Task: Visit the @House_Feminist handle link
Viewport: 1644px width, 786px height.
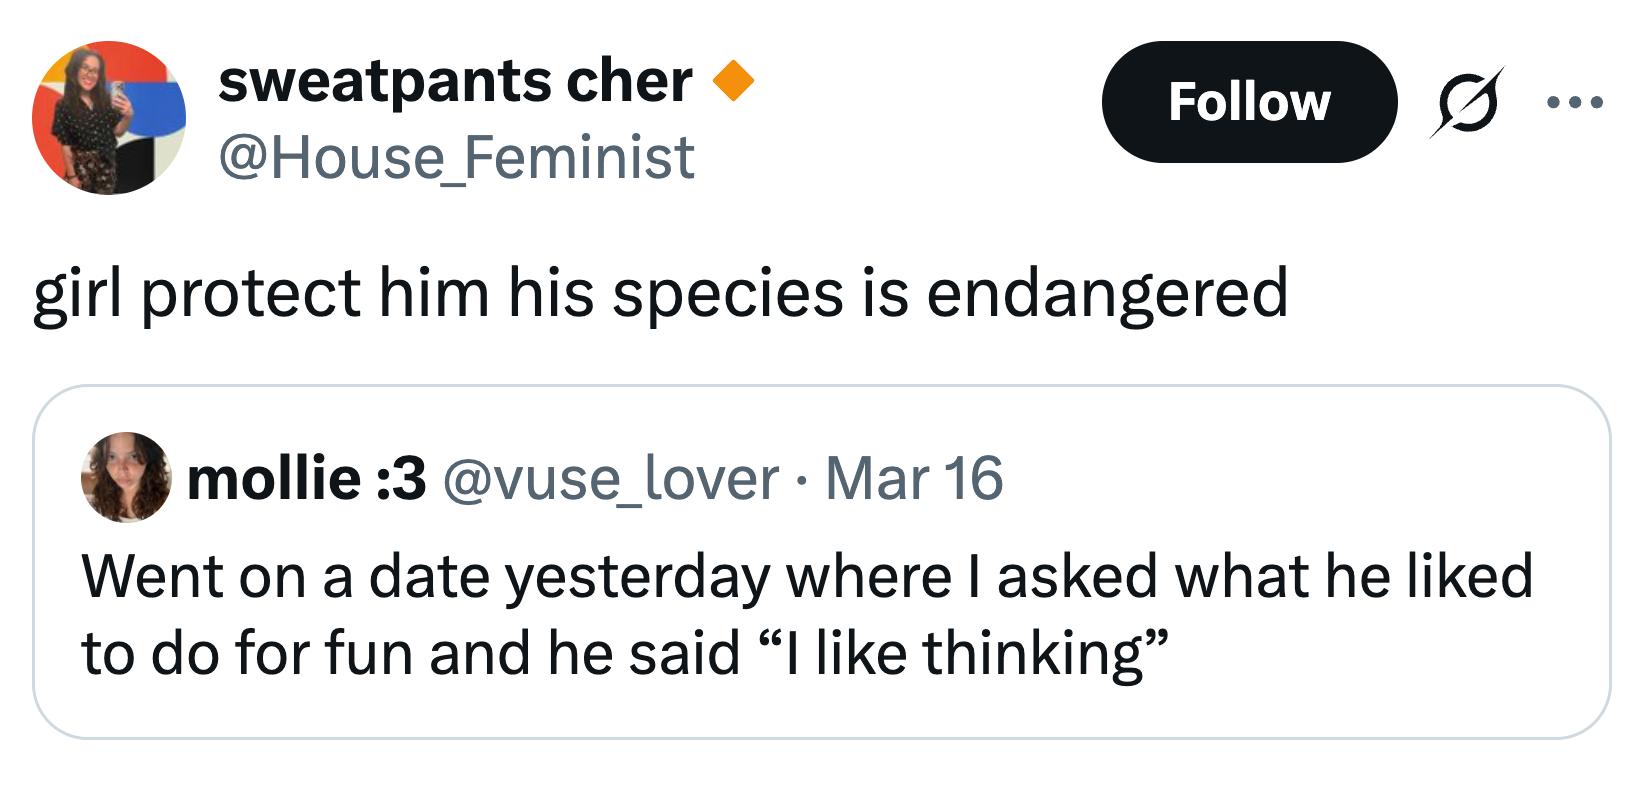Action: click(x=456, y=158)
